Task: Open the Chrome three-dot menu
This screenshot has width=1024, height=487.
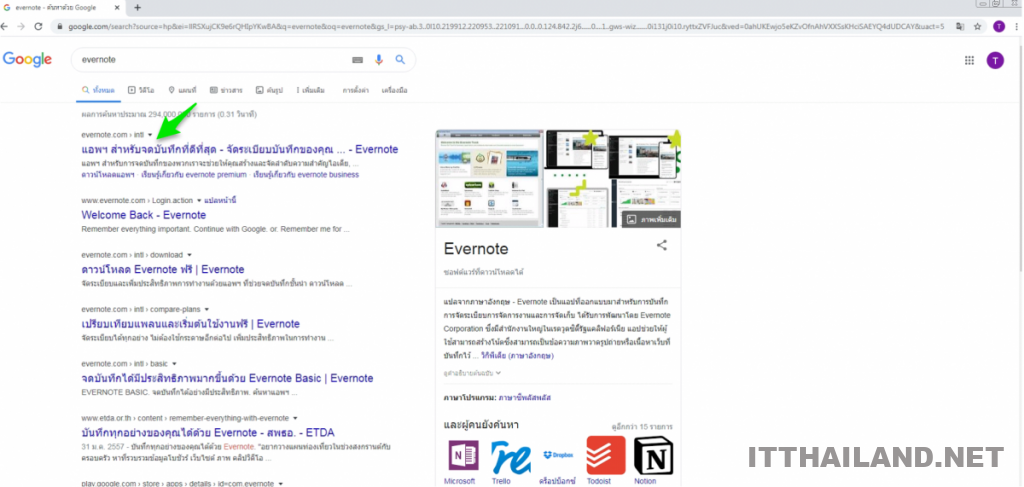Action: (x=1016, y=27)
